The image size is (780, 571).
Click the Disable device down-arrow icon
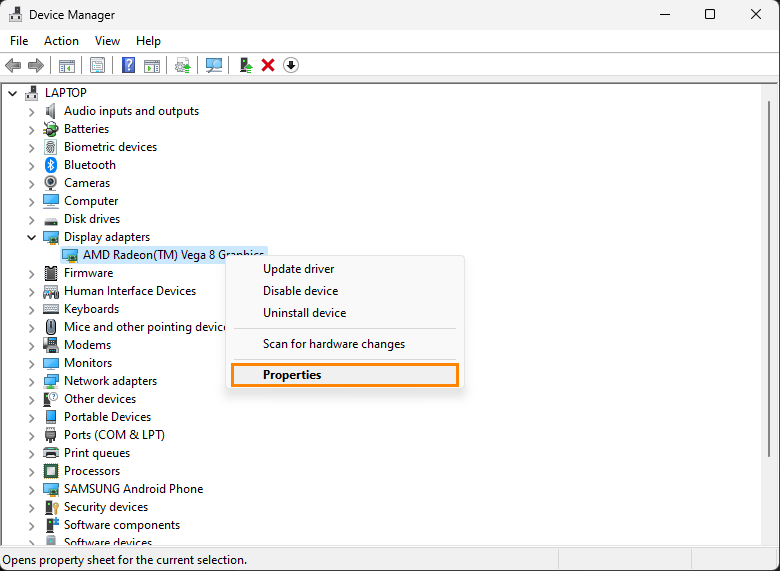pos(291,65)
